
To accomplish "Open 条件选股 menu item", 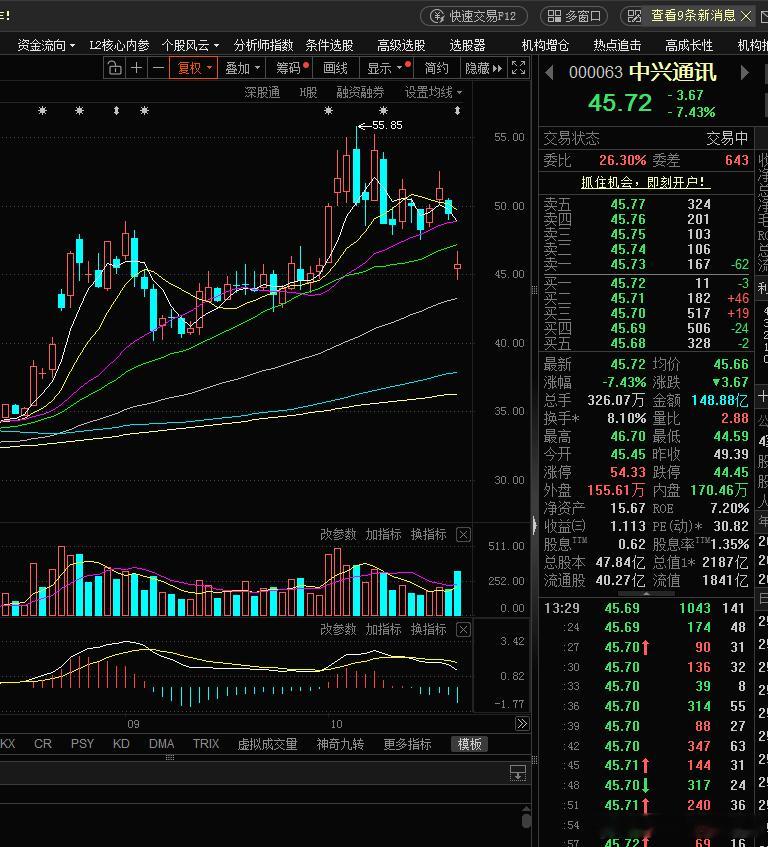I will [329, 45].
